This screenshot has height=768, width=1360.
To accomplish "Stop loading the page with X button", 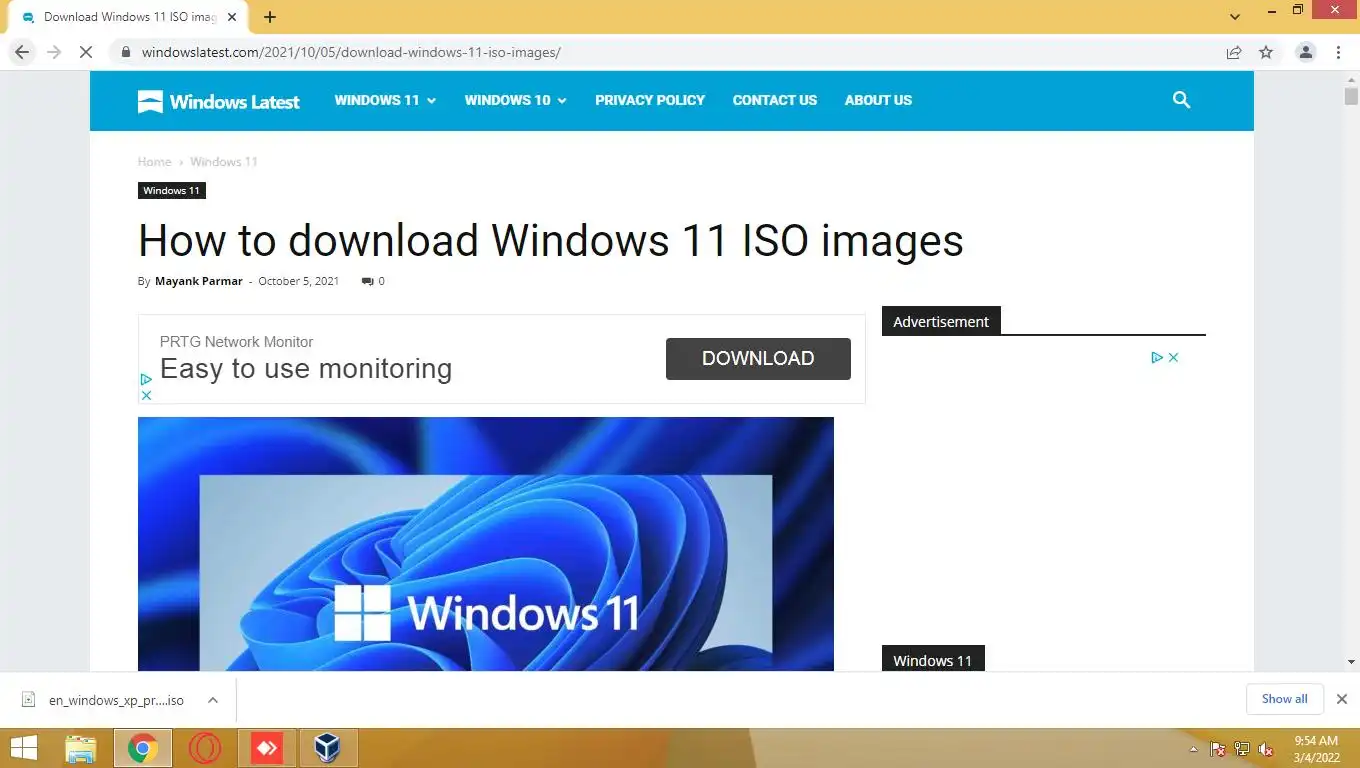I will click(x=87, y=52).
